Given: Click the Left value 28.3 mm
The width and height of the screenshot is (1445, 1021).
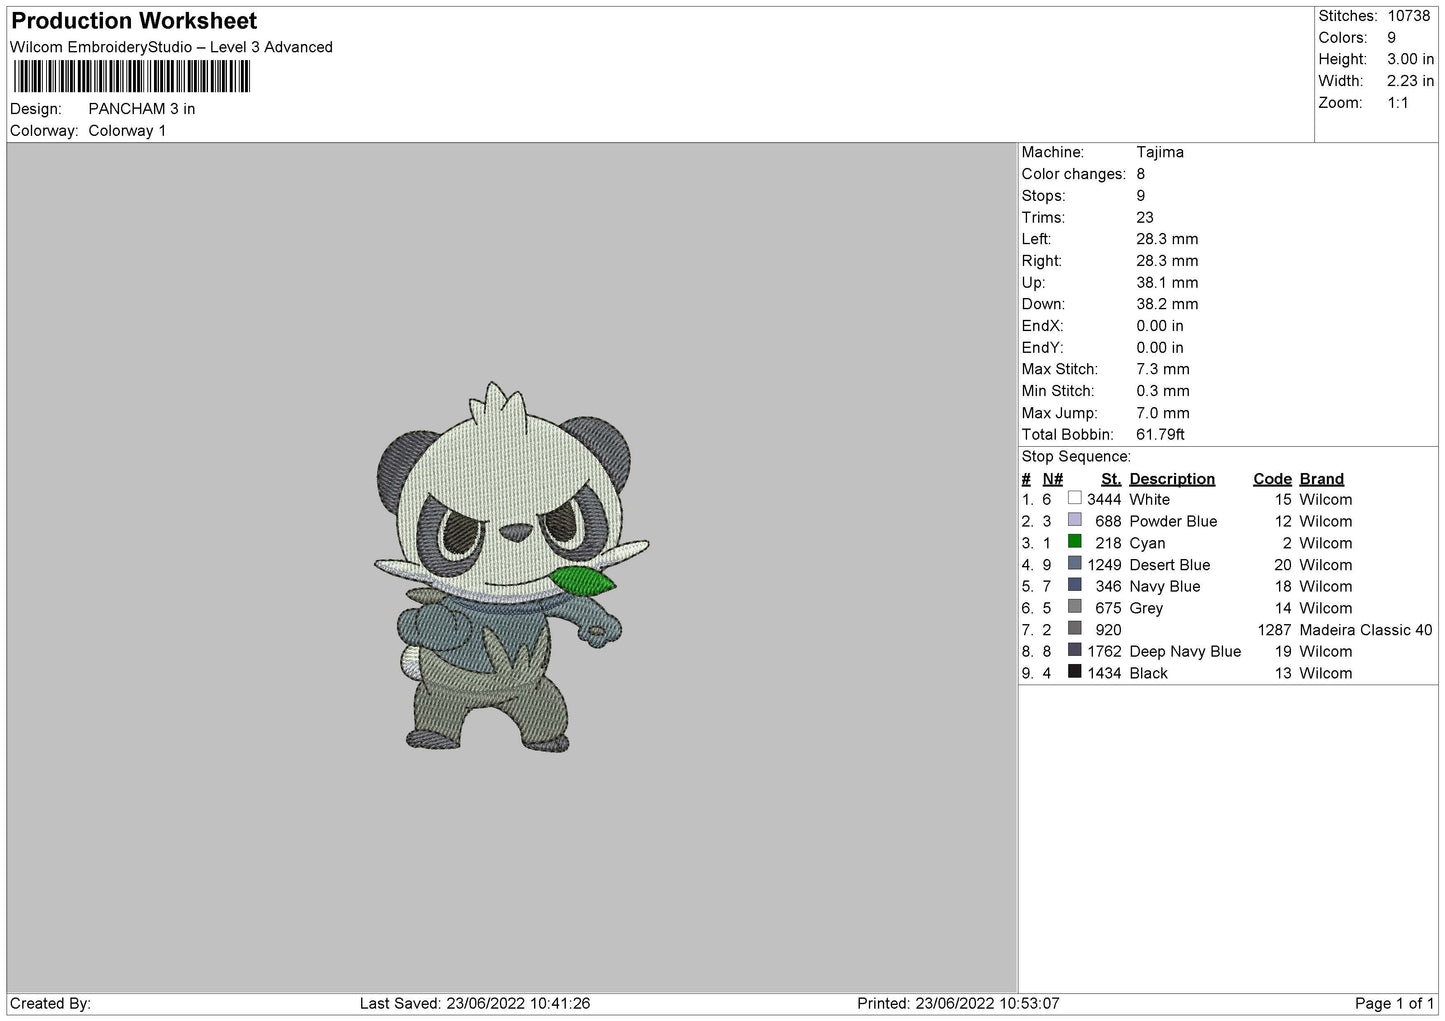Looking at the screenshot, I should coord(1167,239).
